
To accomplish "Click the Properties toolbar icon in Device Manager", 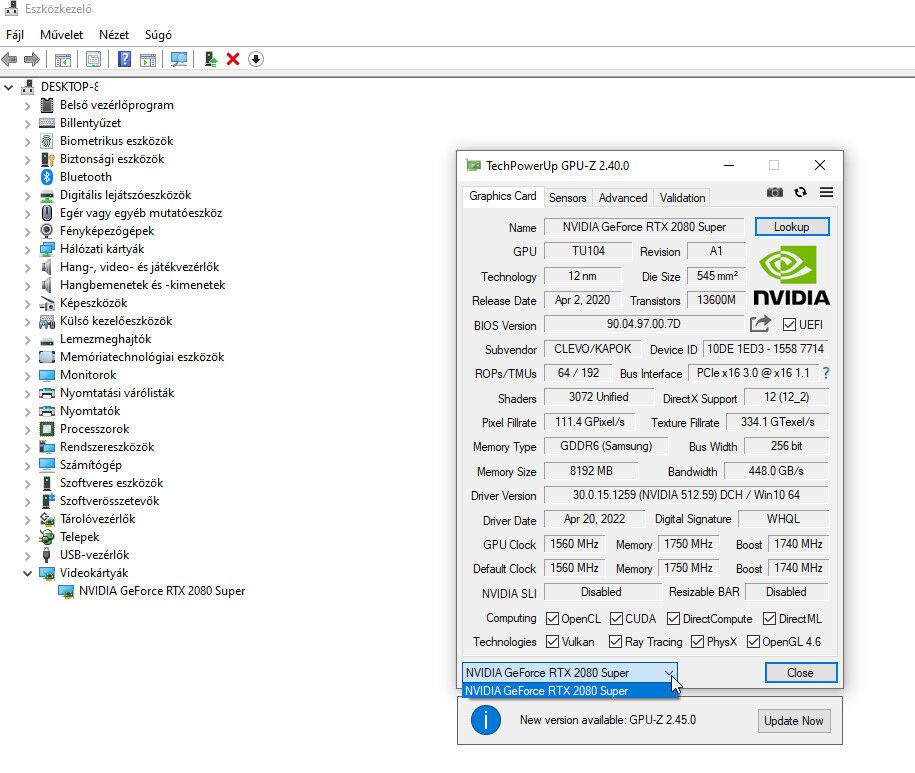I will (93, 59).
